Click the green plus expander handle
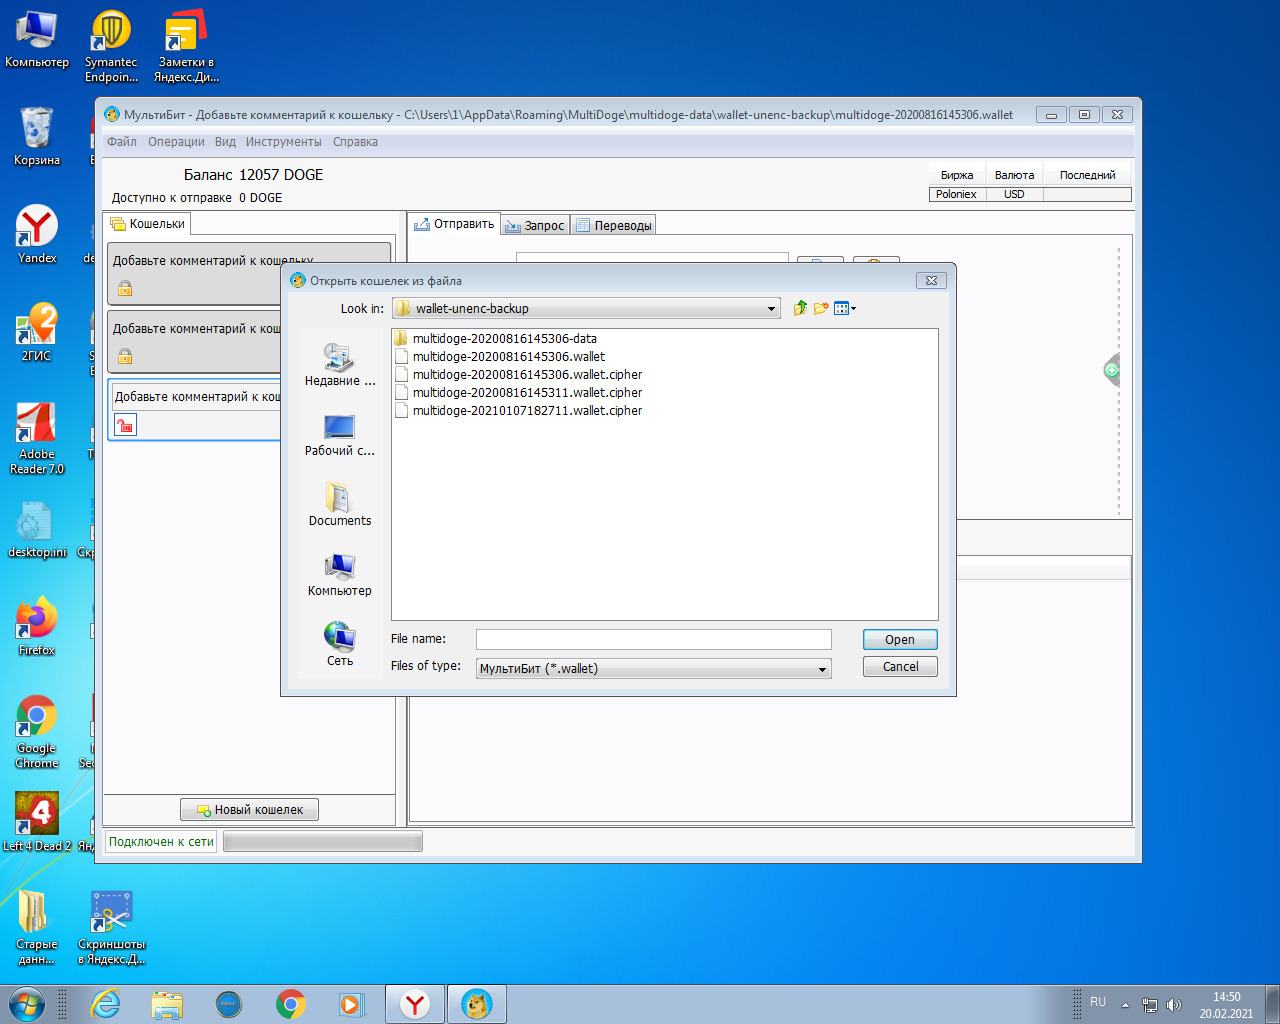1280x1024 pixels. click(1112, 370)
